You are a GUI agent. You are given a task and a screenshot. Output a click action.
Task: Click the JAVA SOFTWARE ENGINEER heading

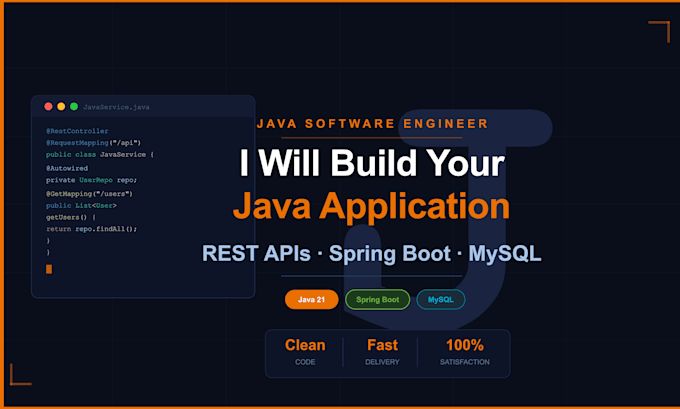(x=373, y=124)
